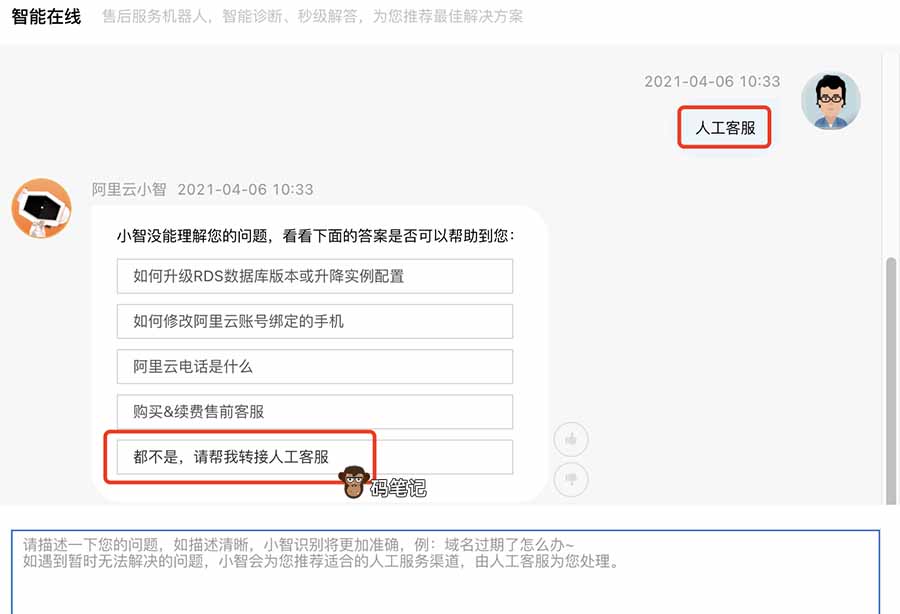900x614 pixels.
Task: Click the 码笔记 watermark text
Action: (x=398, y=488)
